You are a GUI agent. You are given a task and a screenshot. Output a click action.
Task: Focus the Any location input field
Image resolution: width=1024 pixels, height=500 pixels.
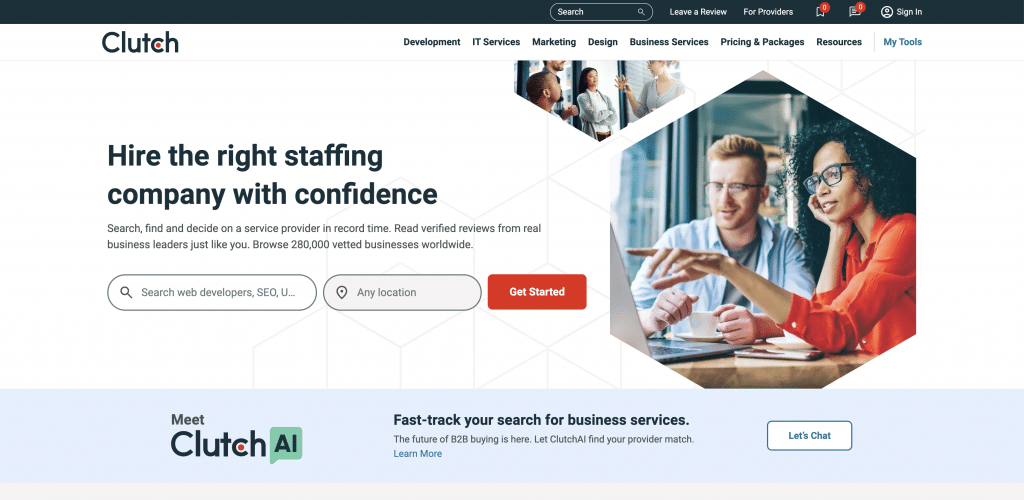pos(402,292)
